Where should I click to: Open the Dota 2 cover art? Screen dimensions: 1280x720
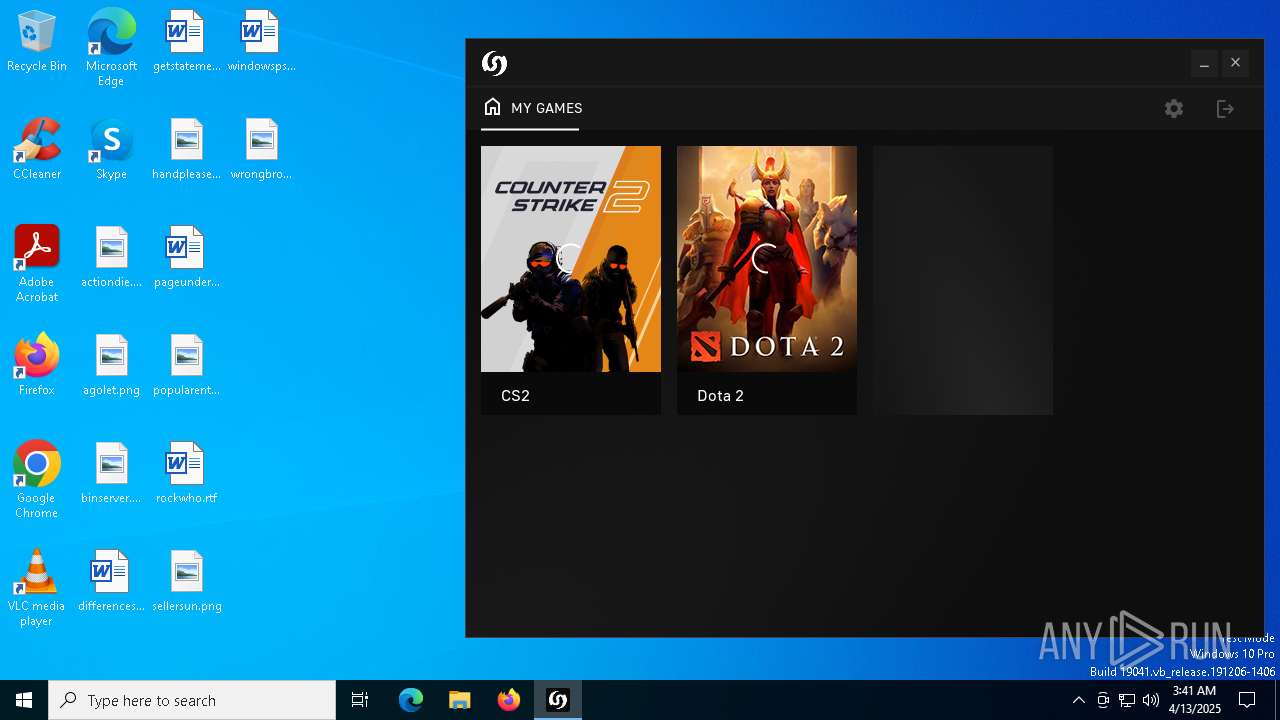(x=767, y=259)
